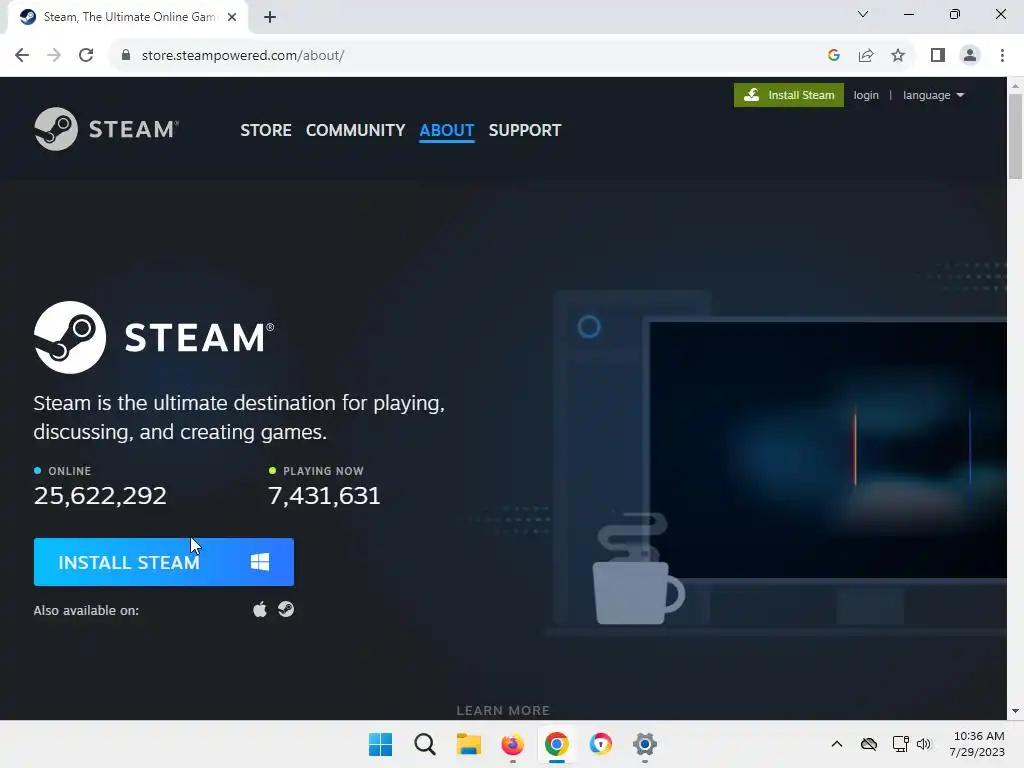
Task: Bookmark this page with the star
Action: coord(898,56)
